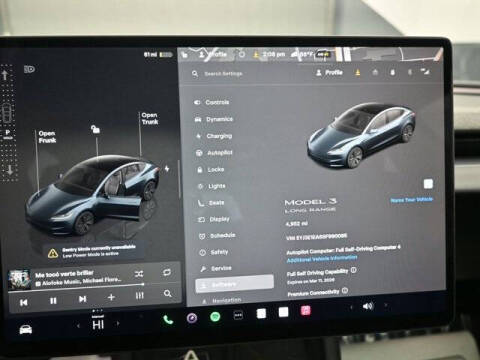Open media search with the magnifier icon

coord(168,293)
